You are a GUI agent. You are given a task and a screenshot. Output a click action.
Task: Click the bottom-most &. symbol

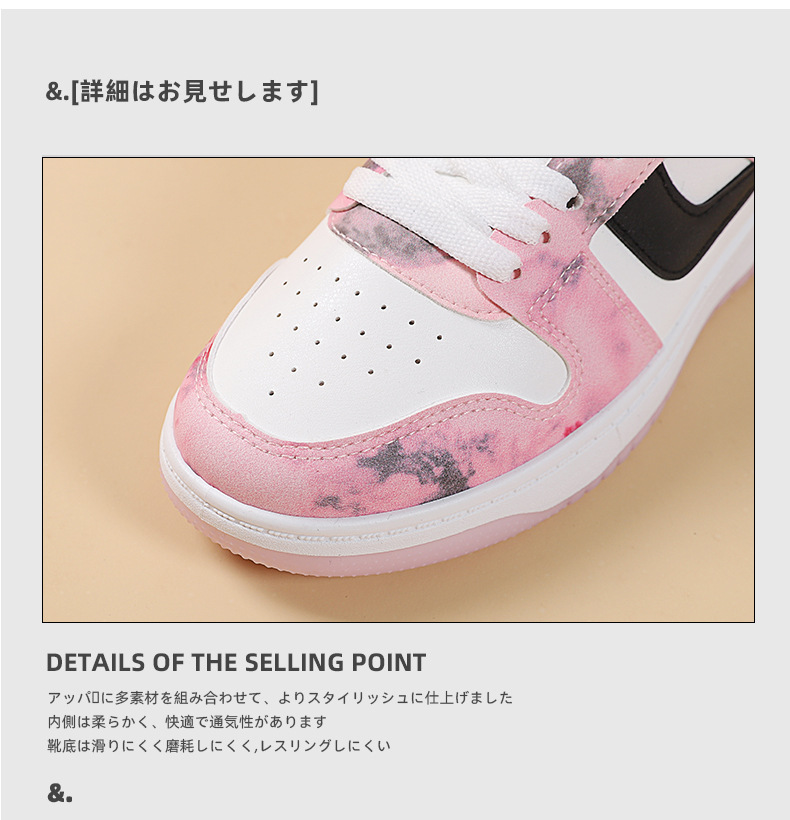60,793
